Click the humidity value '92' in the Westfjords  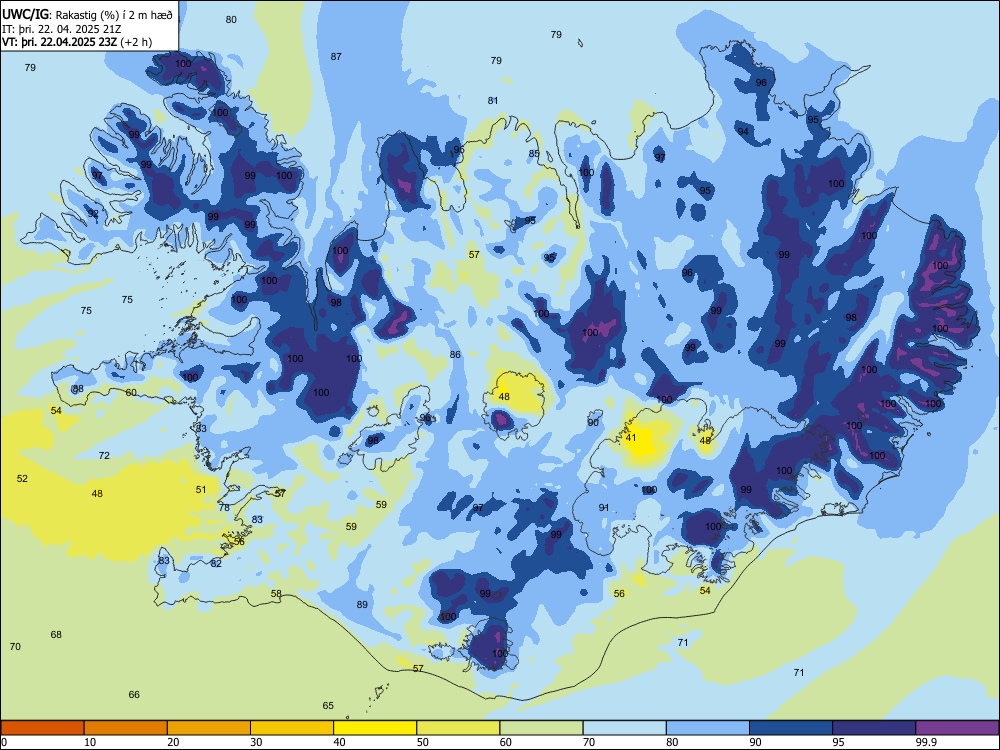point(93,214)
